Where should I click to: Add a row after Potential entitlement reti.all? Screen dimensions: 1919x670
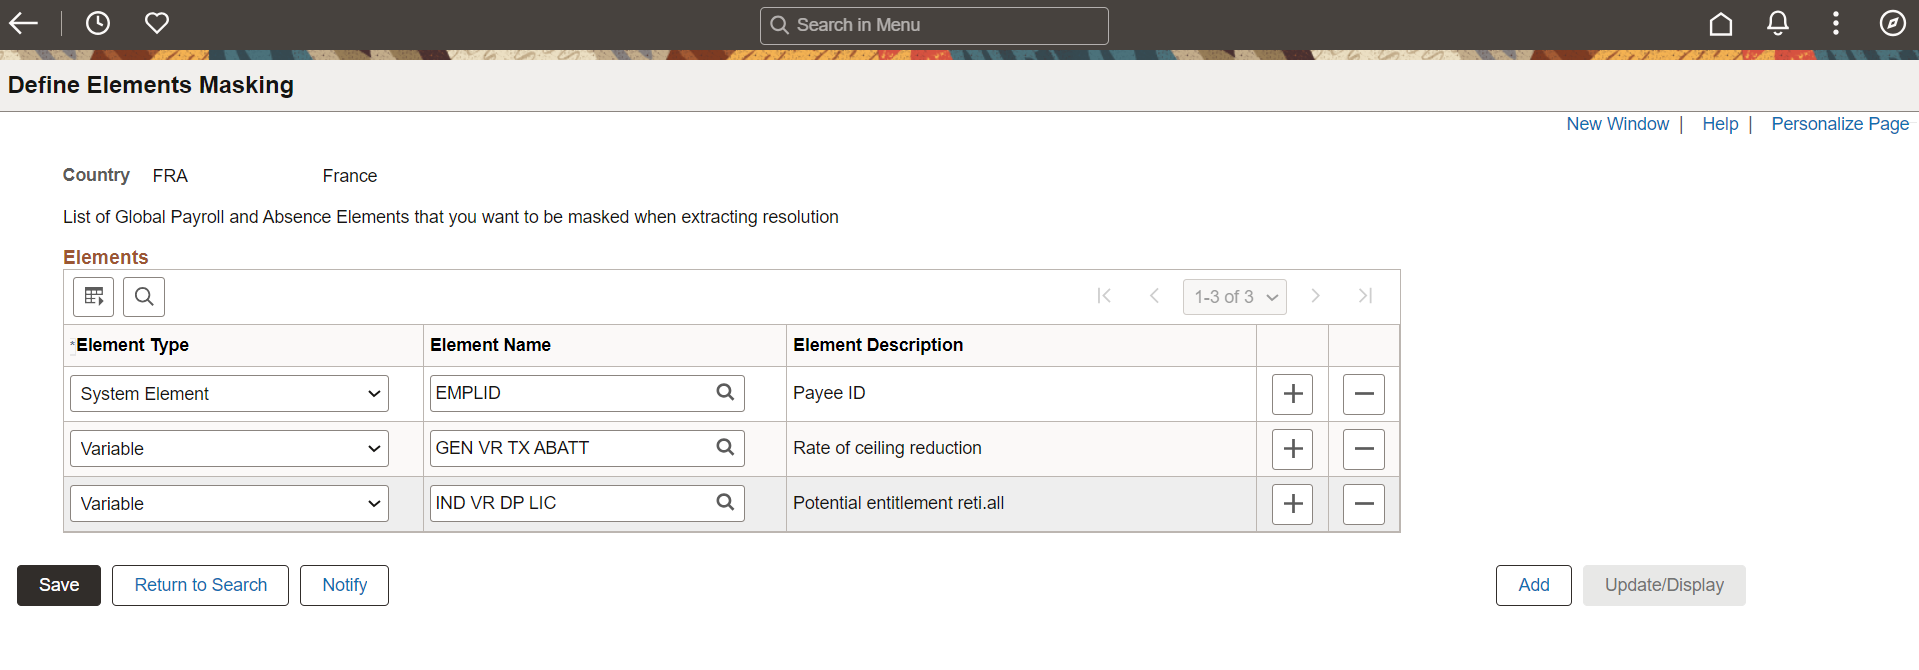click(x=1292, y=504)
